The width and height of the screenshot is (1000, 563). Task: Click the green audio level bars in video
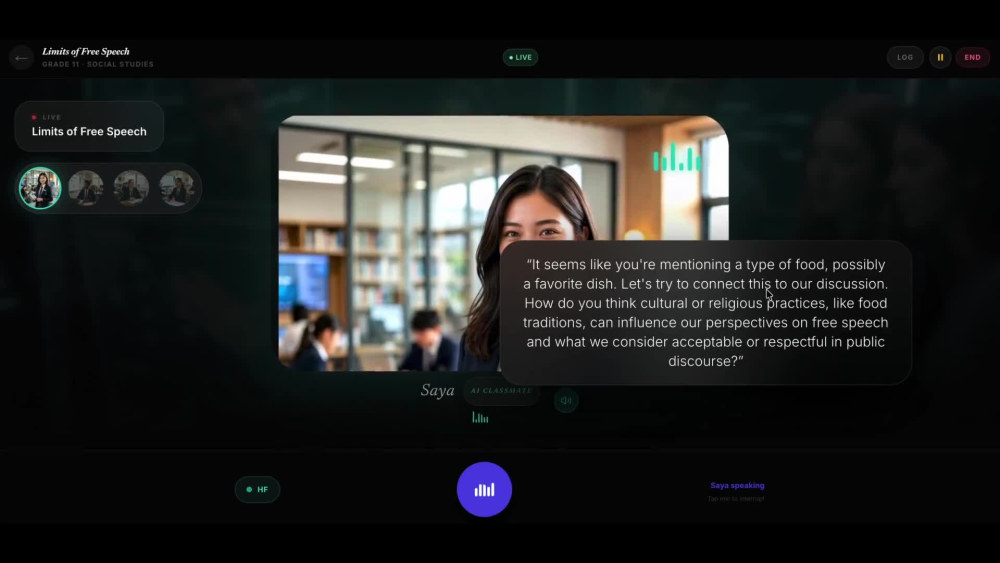coord(677,157)
